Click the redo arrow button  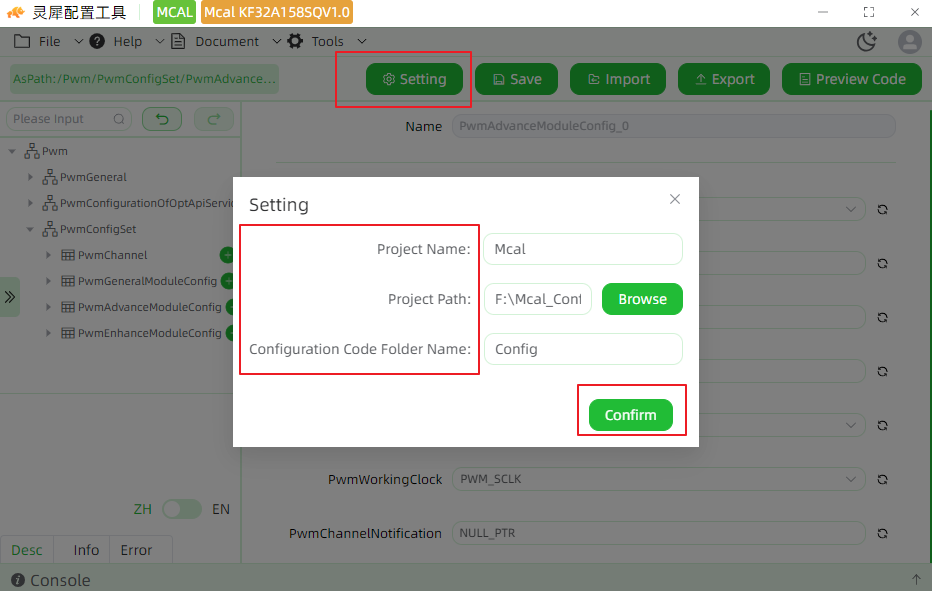click(214, 119)
